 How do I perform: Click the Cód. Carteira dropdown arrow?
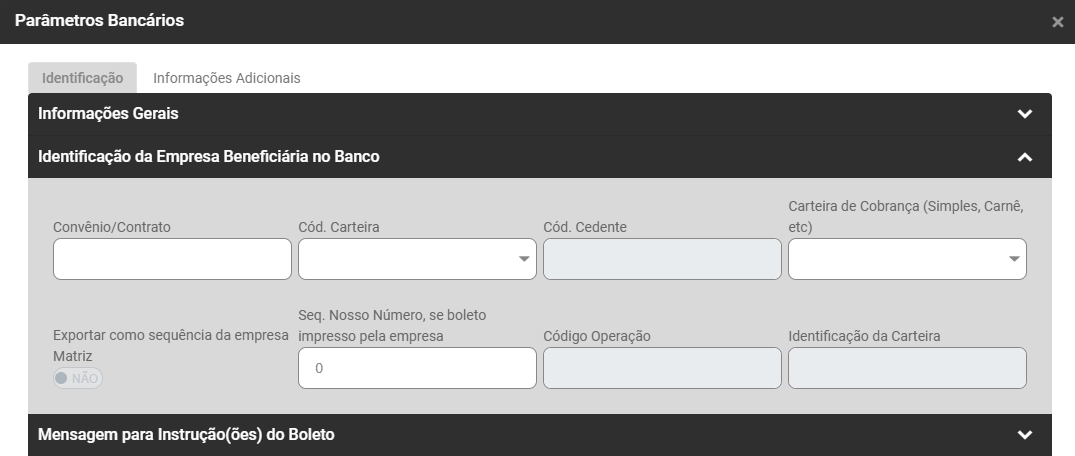pos(524,260)
